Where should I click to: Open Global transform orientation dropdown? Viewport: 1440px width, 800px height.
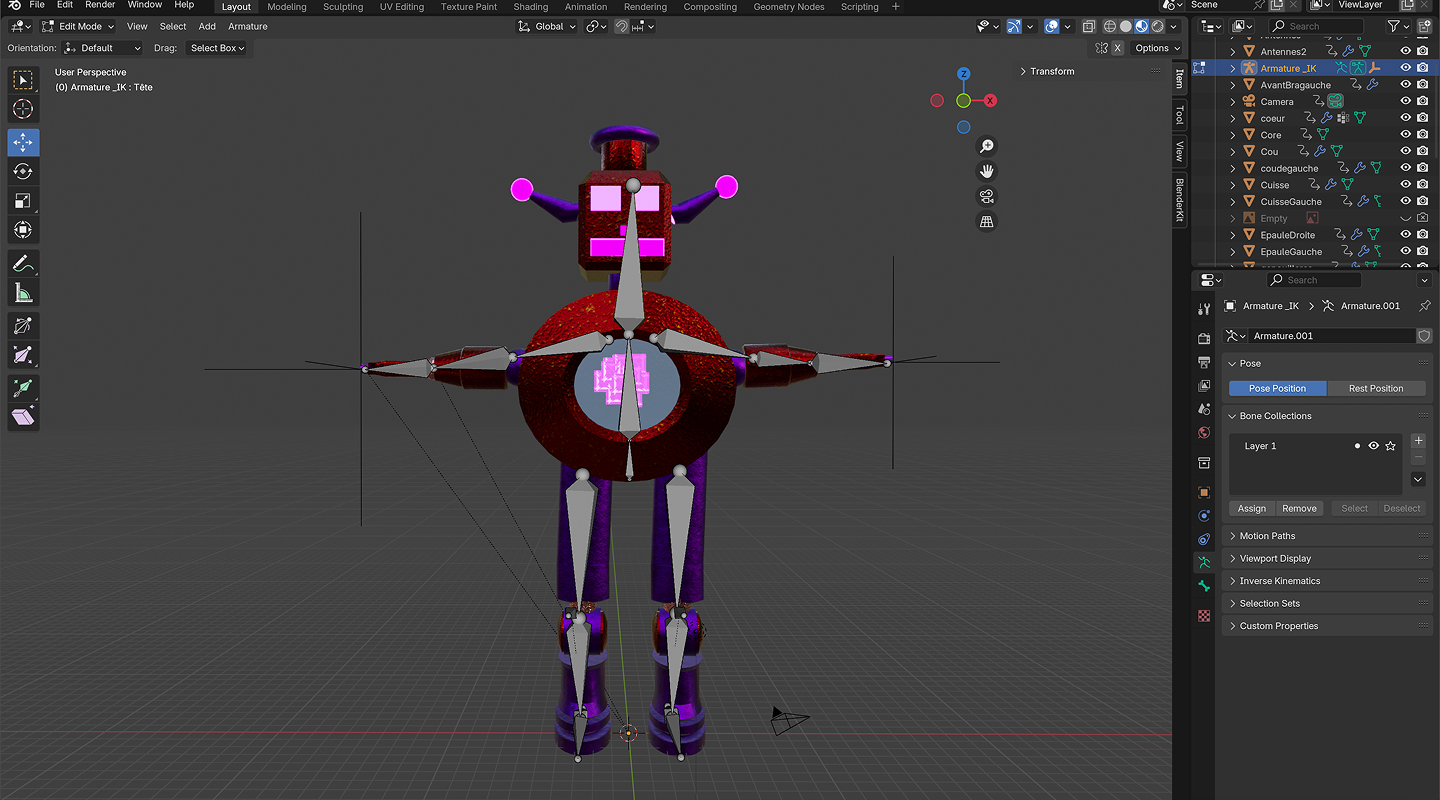click(x=548, y=26)
